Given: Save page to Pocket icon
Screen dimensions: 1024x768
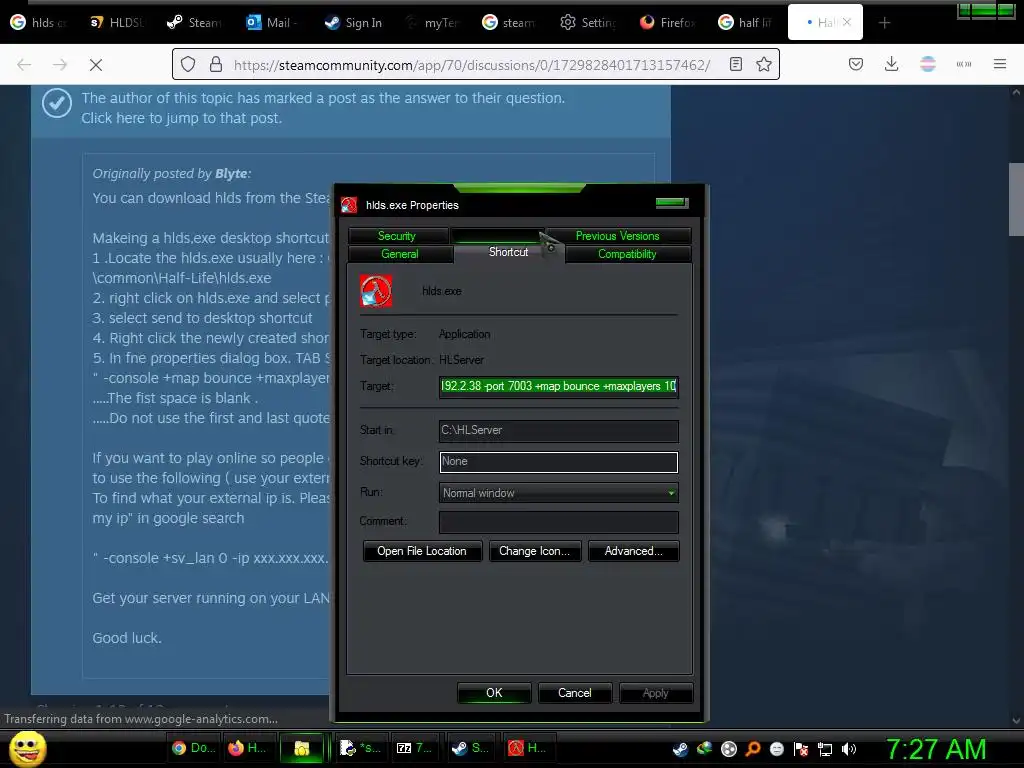Looking at the screenshot, I should (856, 64).
